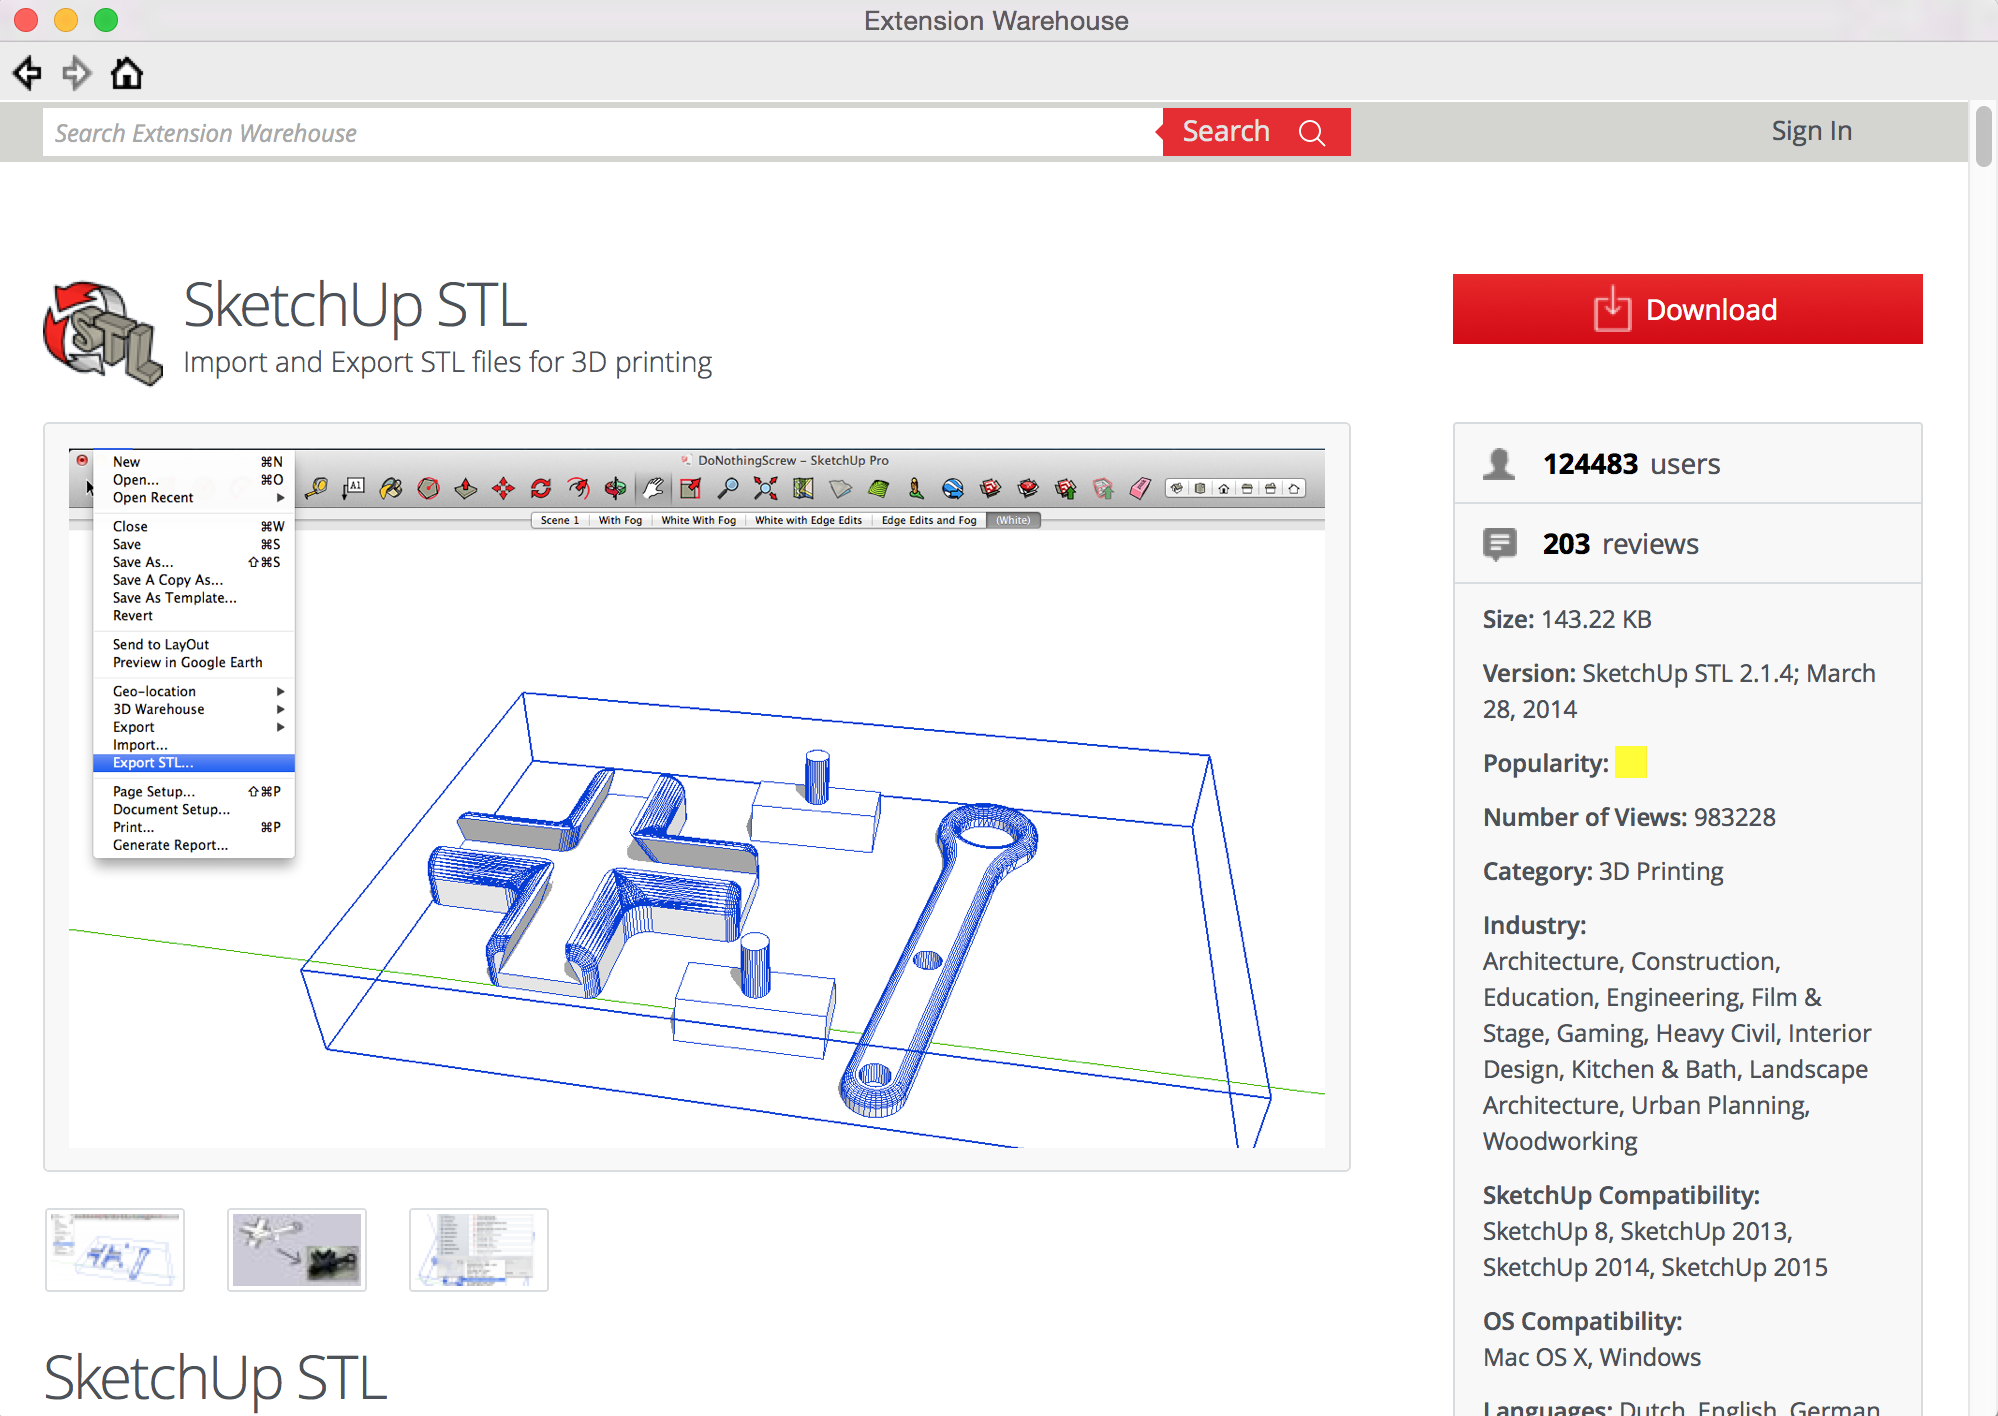Click the Mac OS X, Windows compatibility text
The width and height of the screenshot is (1998, 1416).
[x=1591, y=1357]
